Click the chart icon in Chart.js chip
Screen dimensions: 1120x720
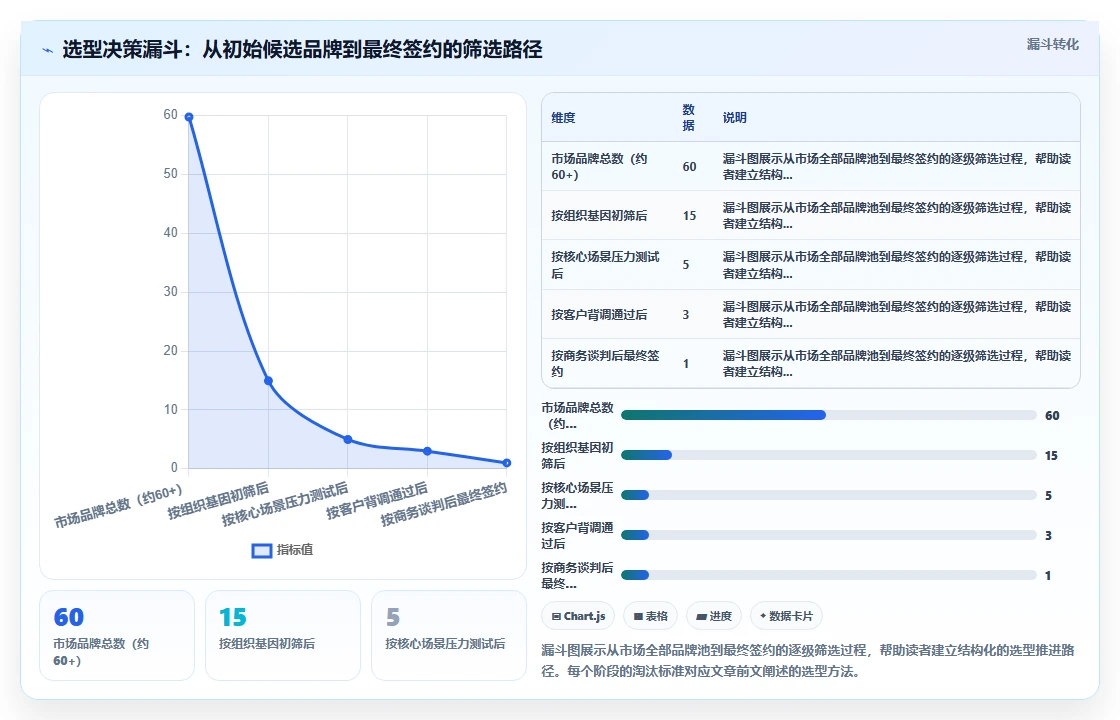[556, 616]
